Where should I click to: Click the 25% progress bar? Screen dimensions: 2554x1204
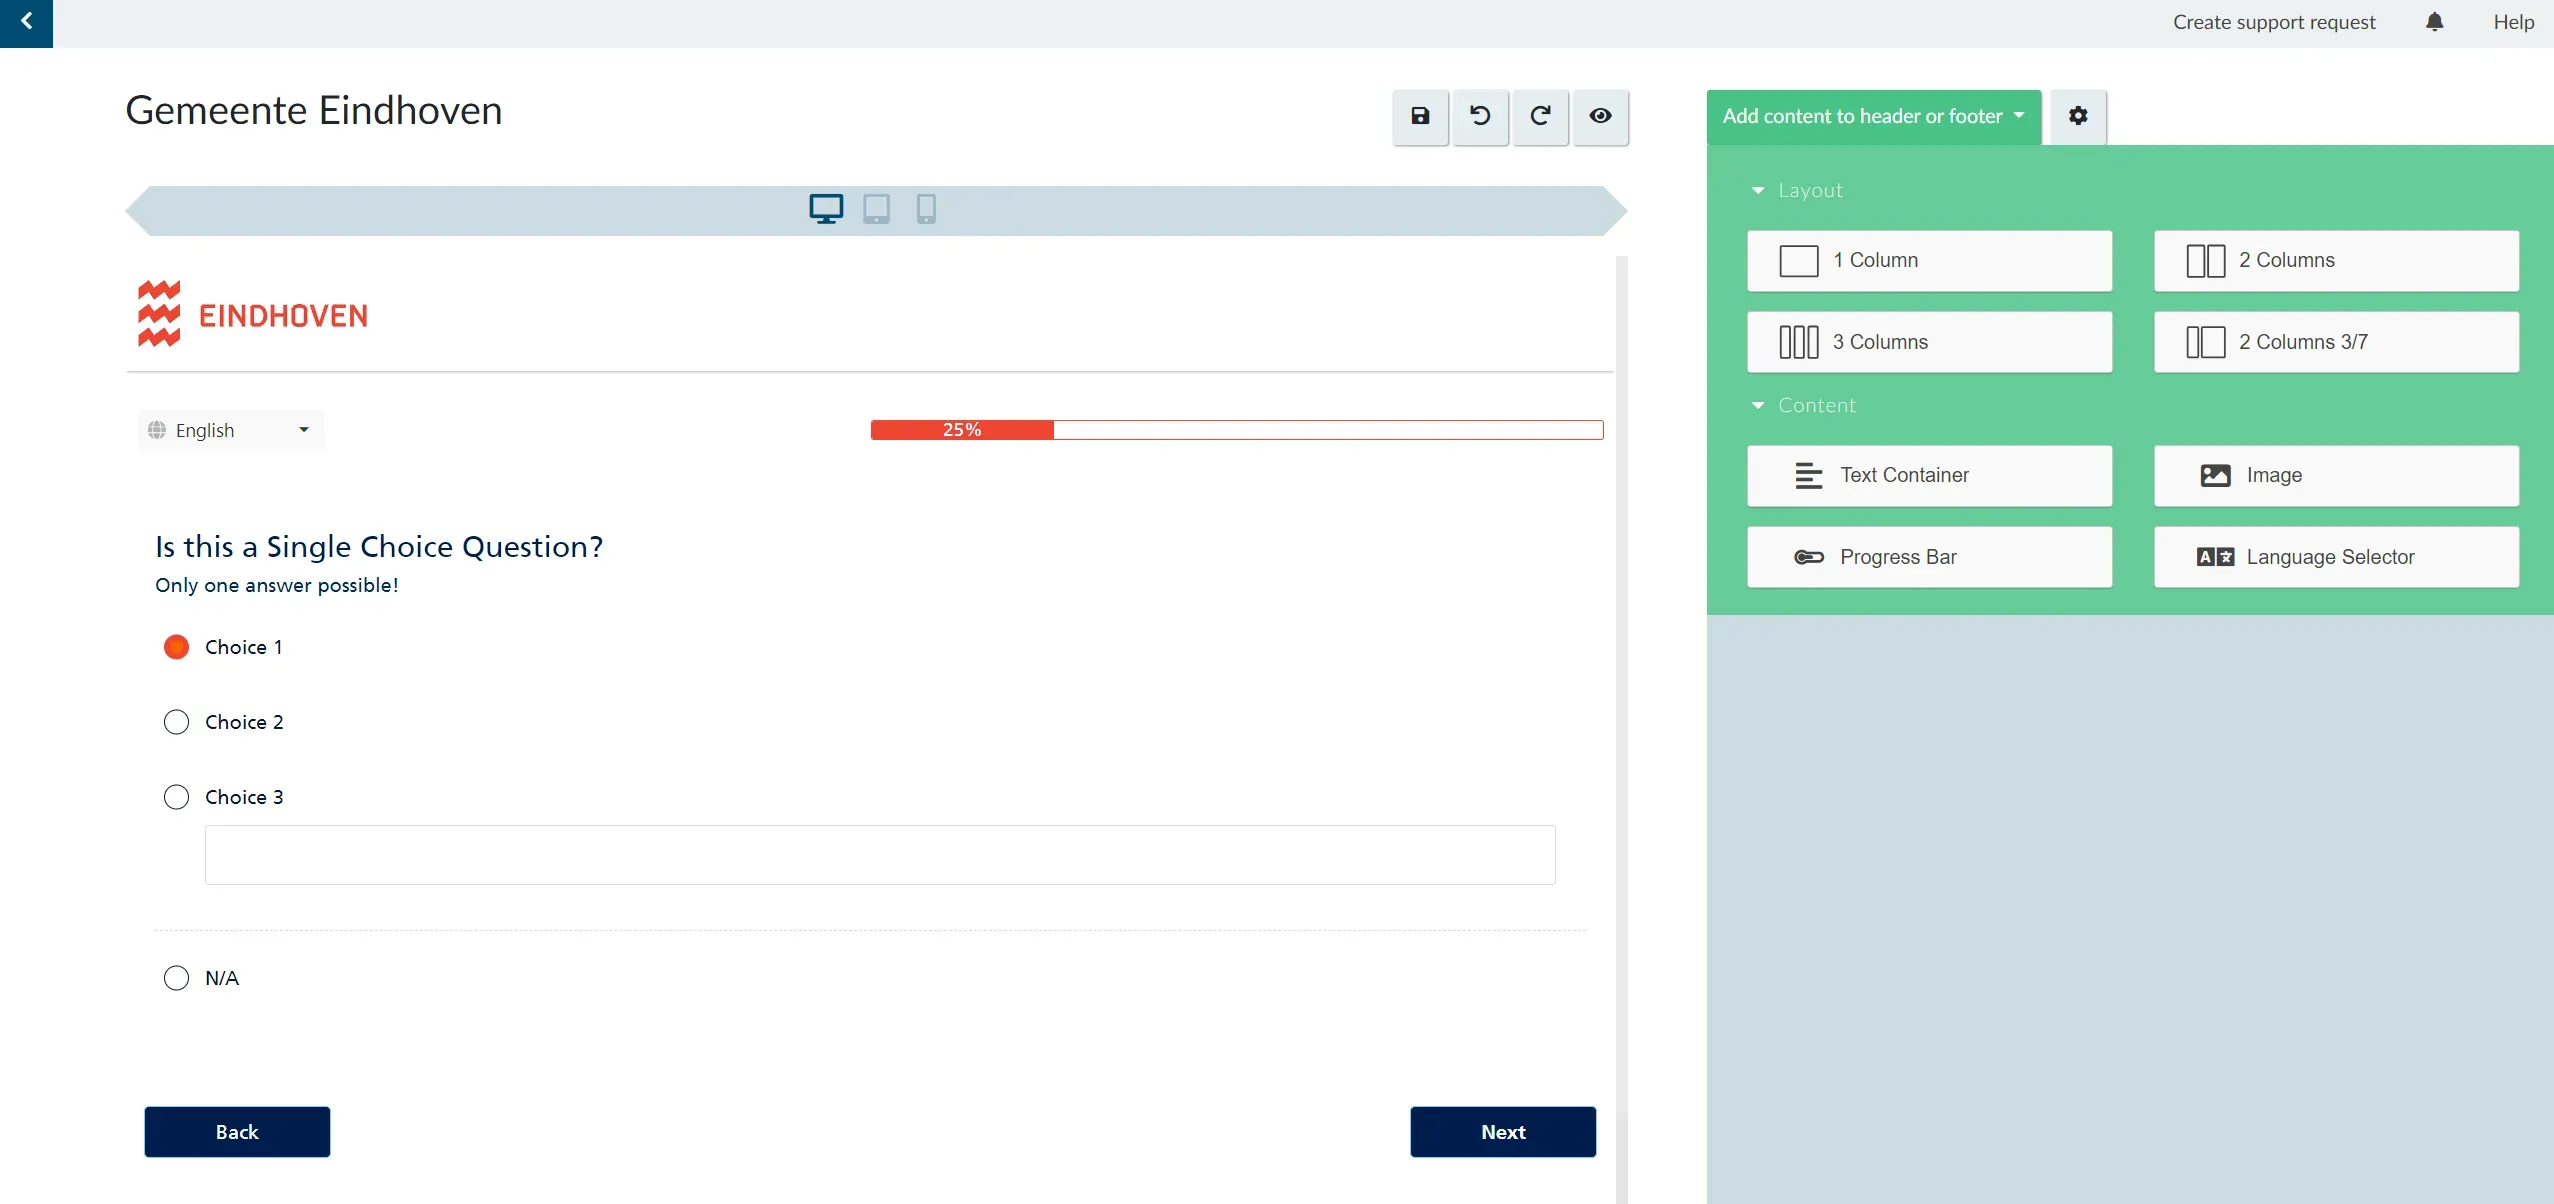pyautogui.click(x=1237, y=430)
